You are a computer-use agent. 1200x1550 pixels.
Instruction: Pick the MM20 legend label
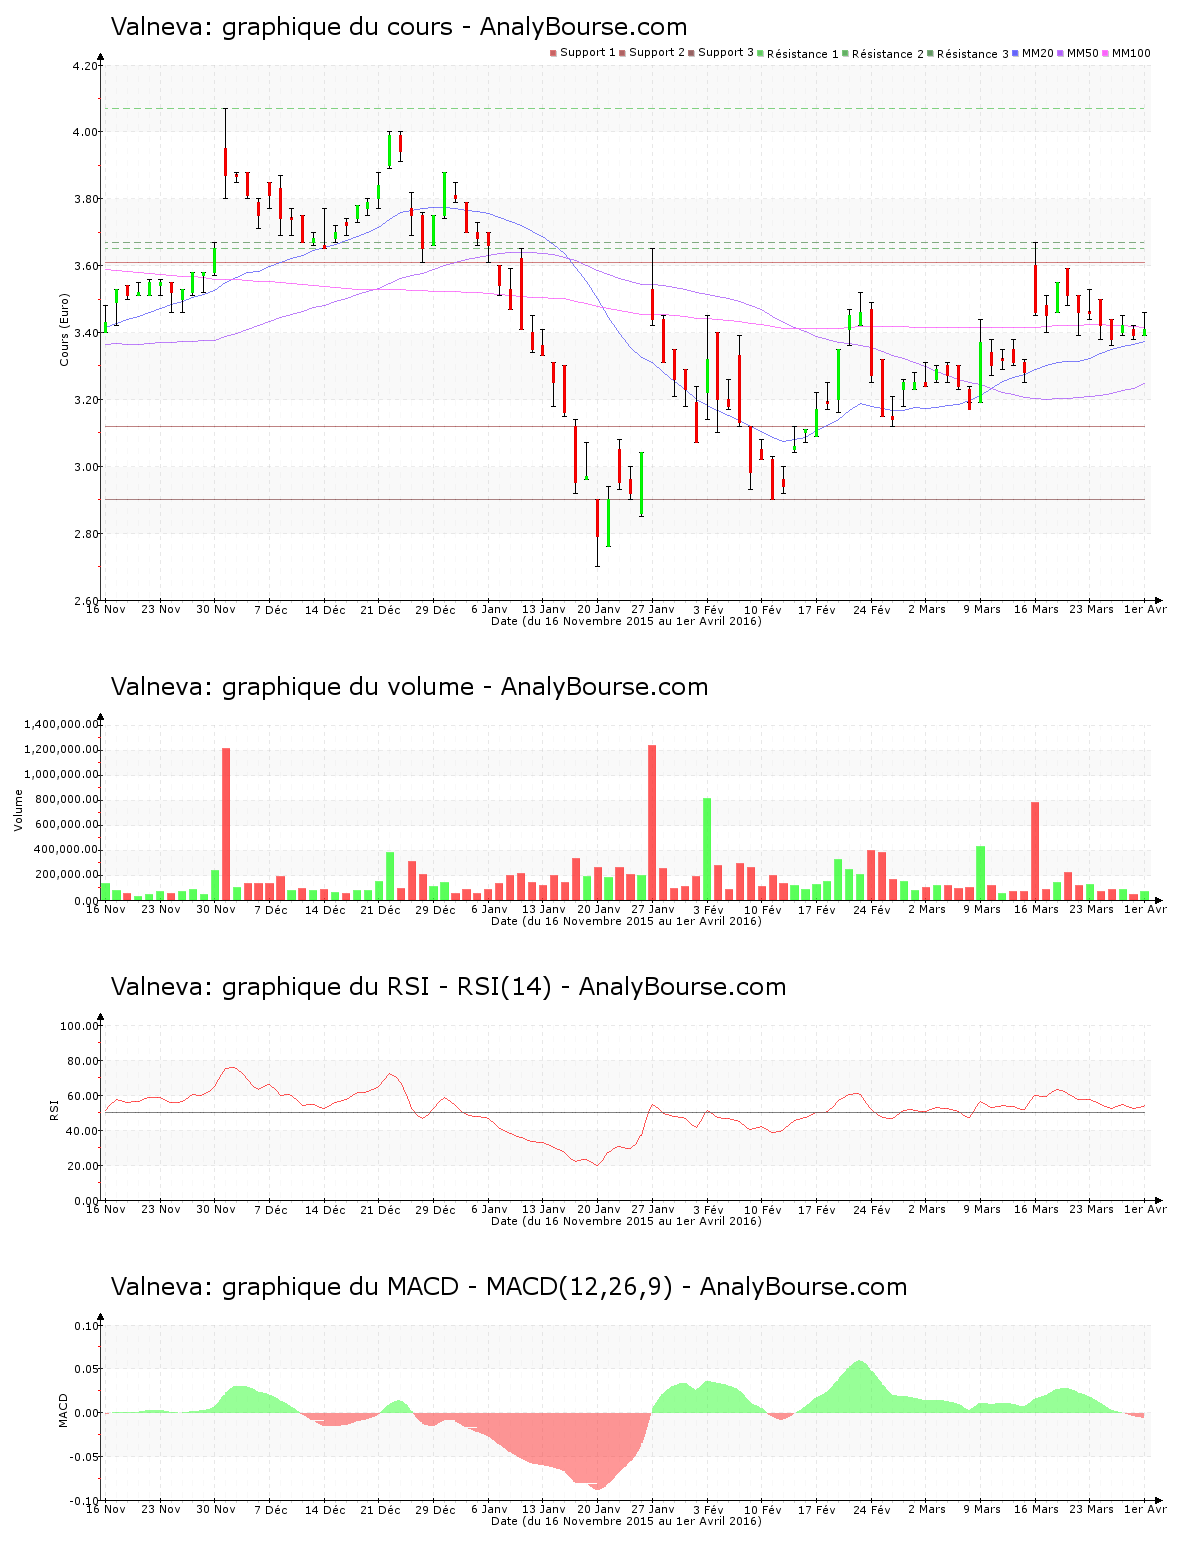coord(1033,53)
